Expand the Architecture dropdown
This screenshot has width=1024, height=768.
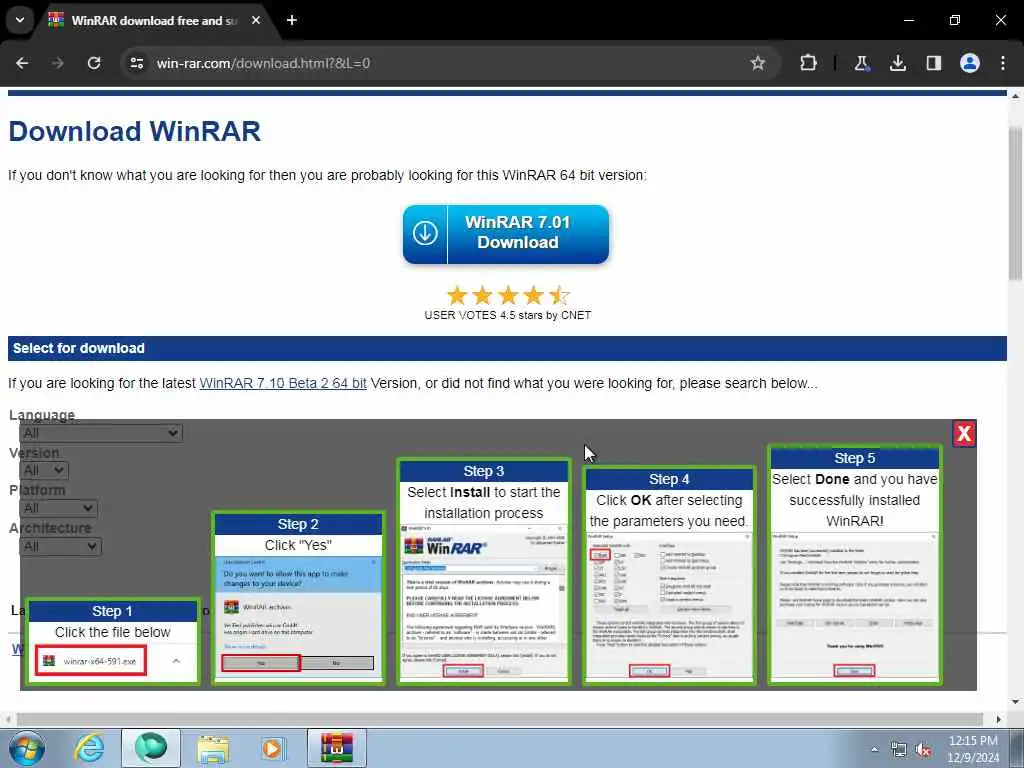tap(59, 546)
